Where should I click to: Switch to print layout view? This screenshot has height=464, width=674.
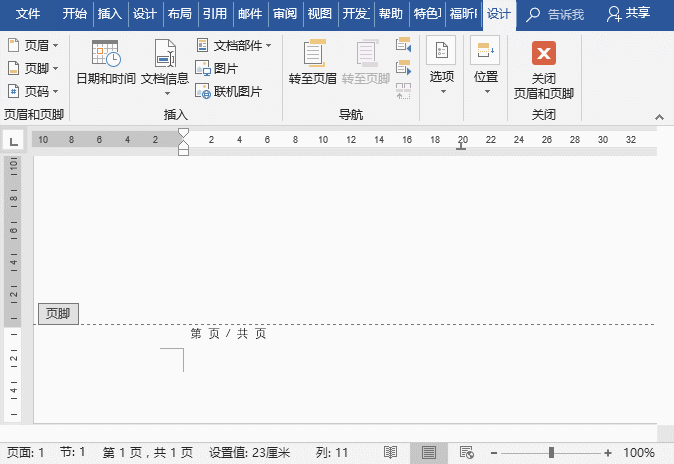[428, 453]
